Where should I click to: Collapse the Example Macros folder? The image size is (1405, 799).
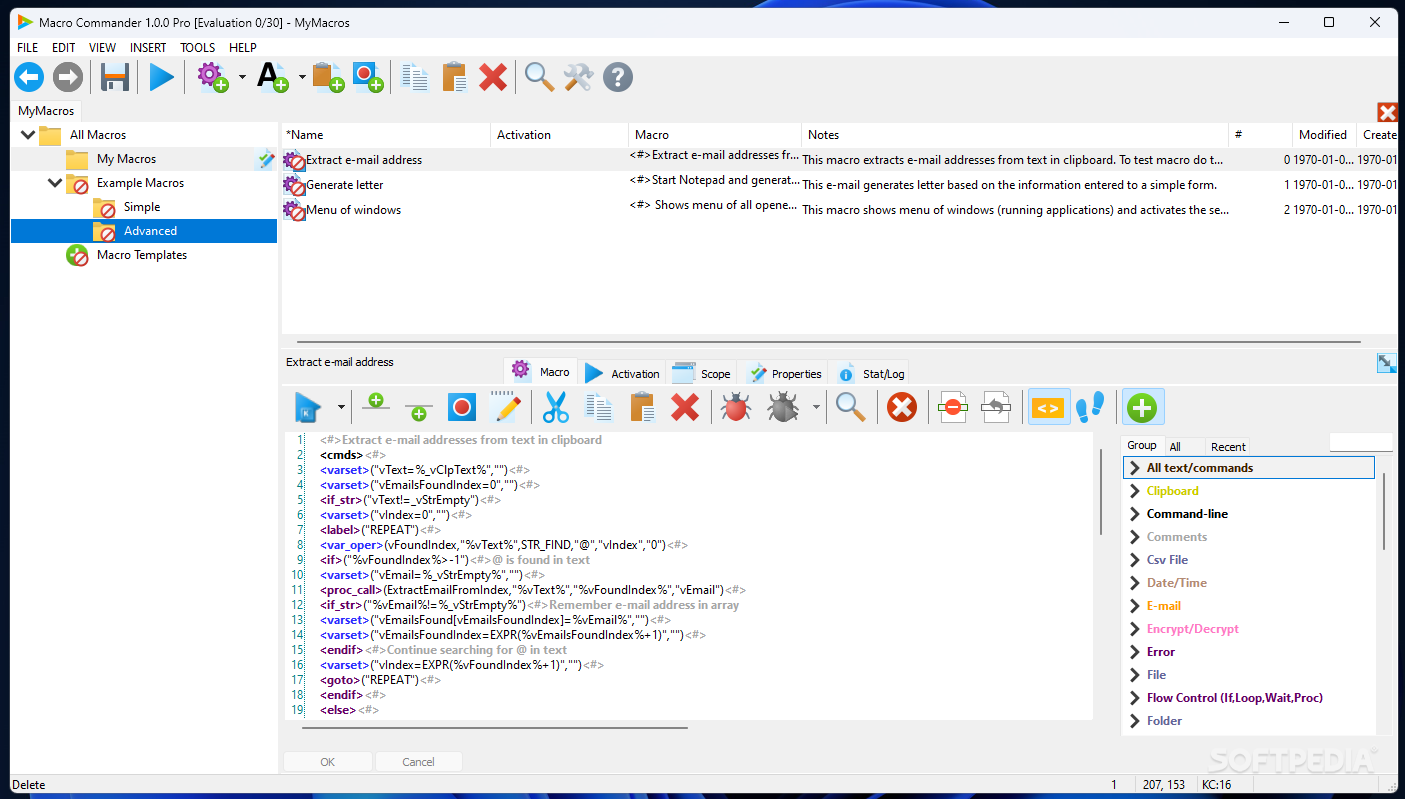pos(54,183)
